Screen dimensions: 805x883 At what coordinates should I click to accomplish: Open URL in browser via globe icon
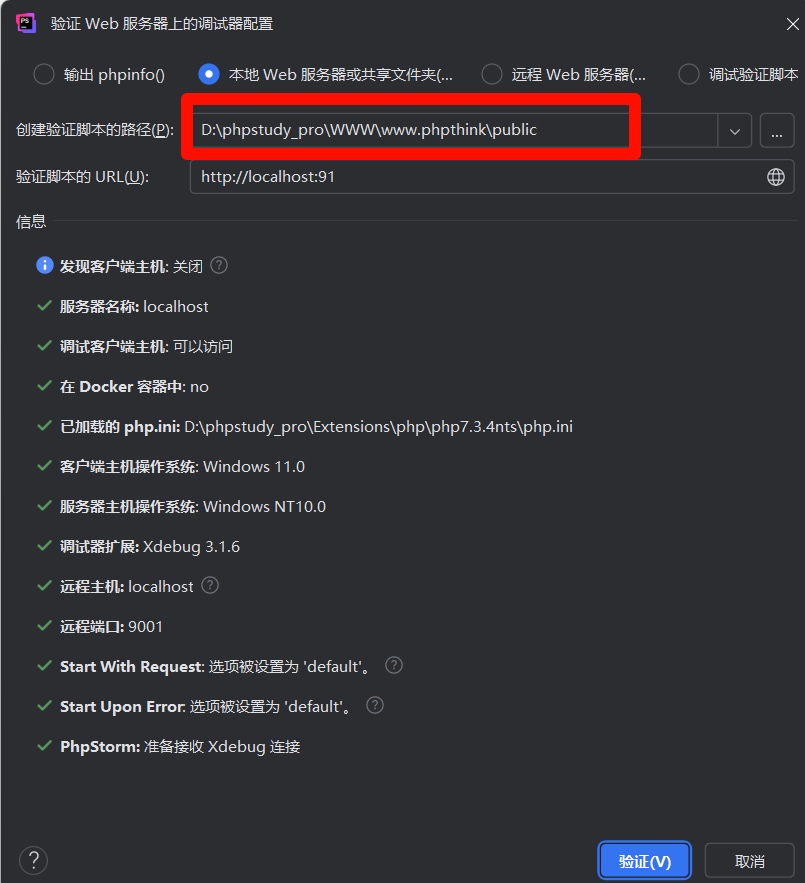776,177
